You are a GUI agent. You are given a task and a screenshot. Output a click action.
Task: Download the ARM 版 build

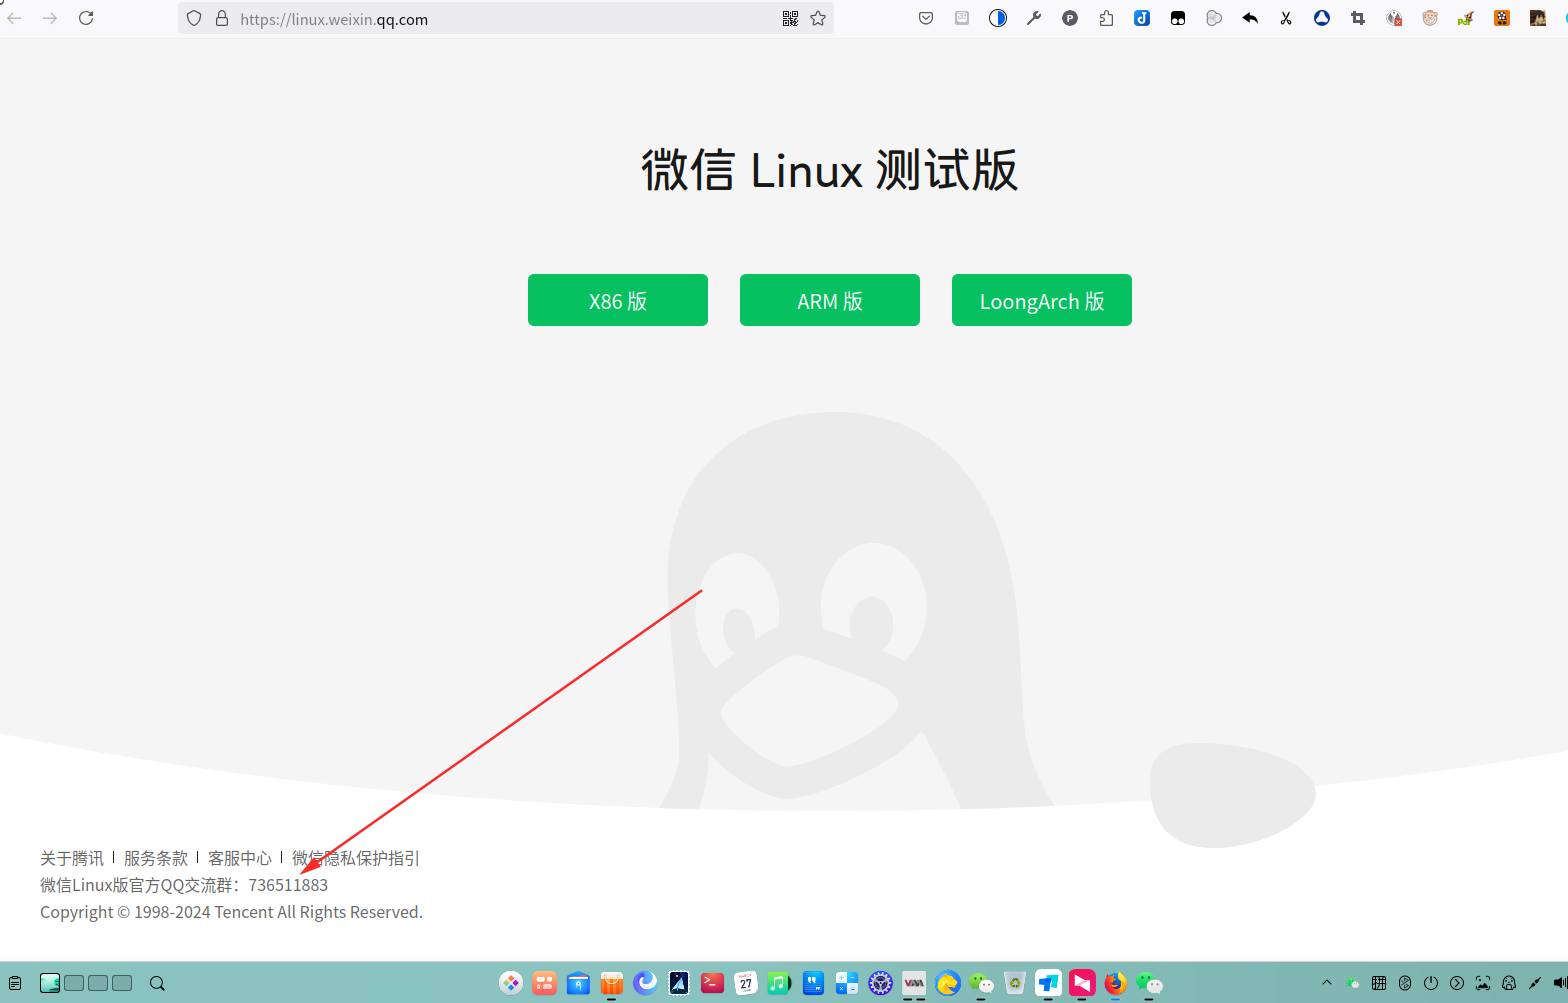click(830, 300)
